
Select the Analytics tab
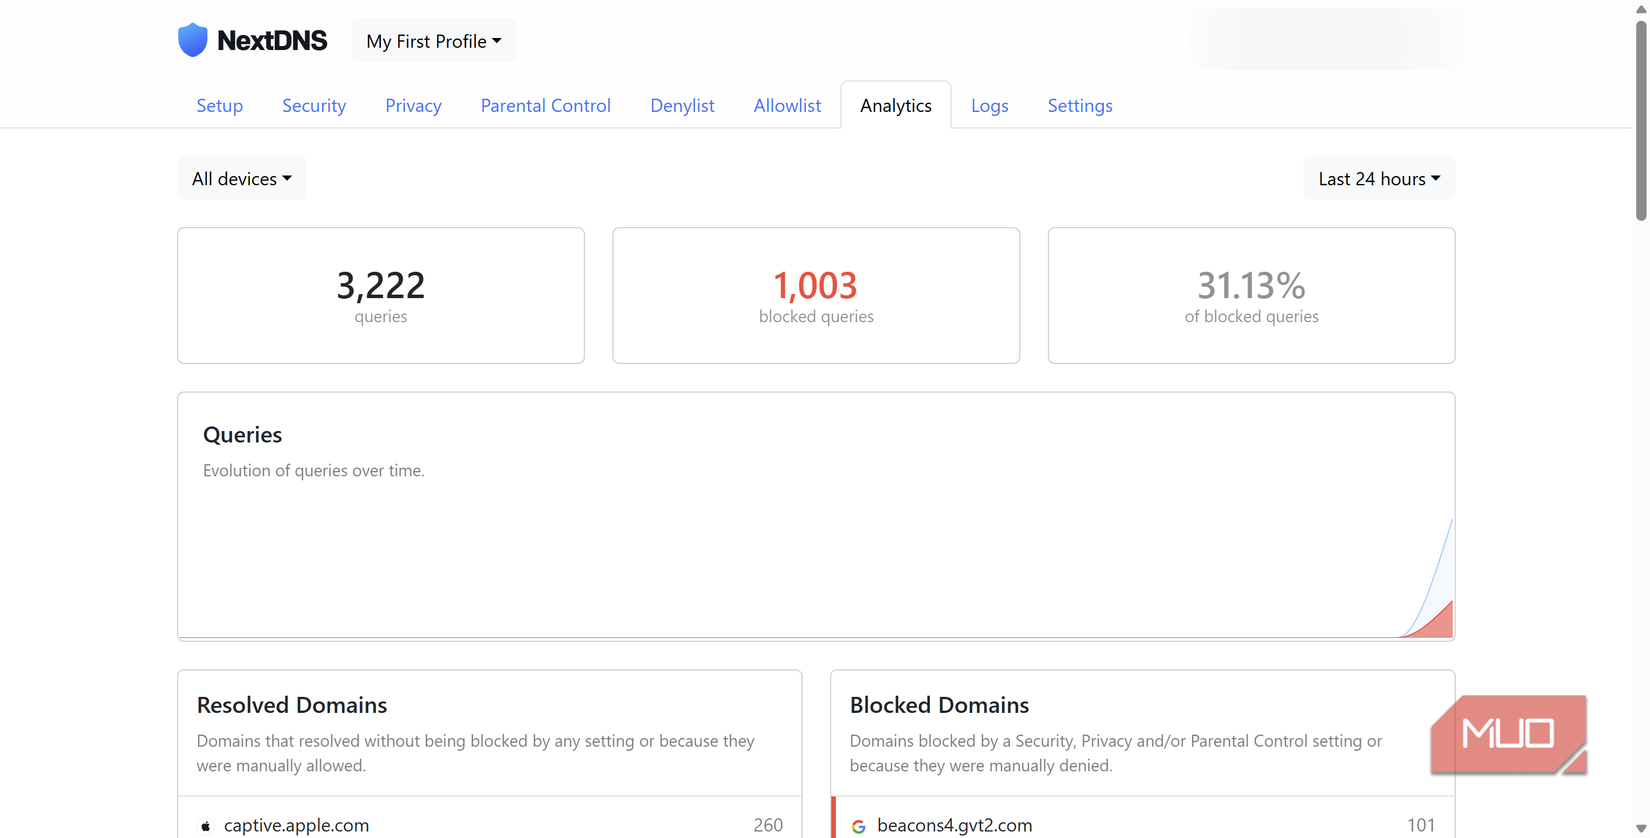point(896,105)
